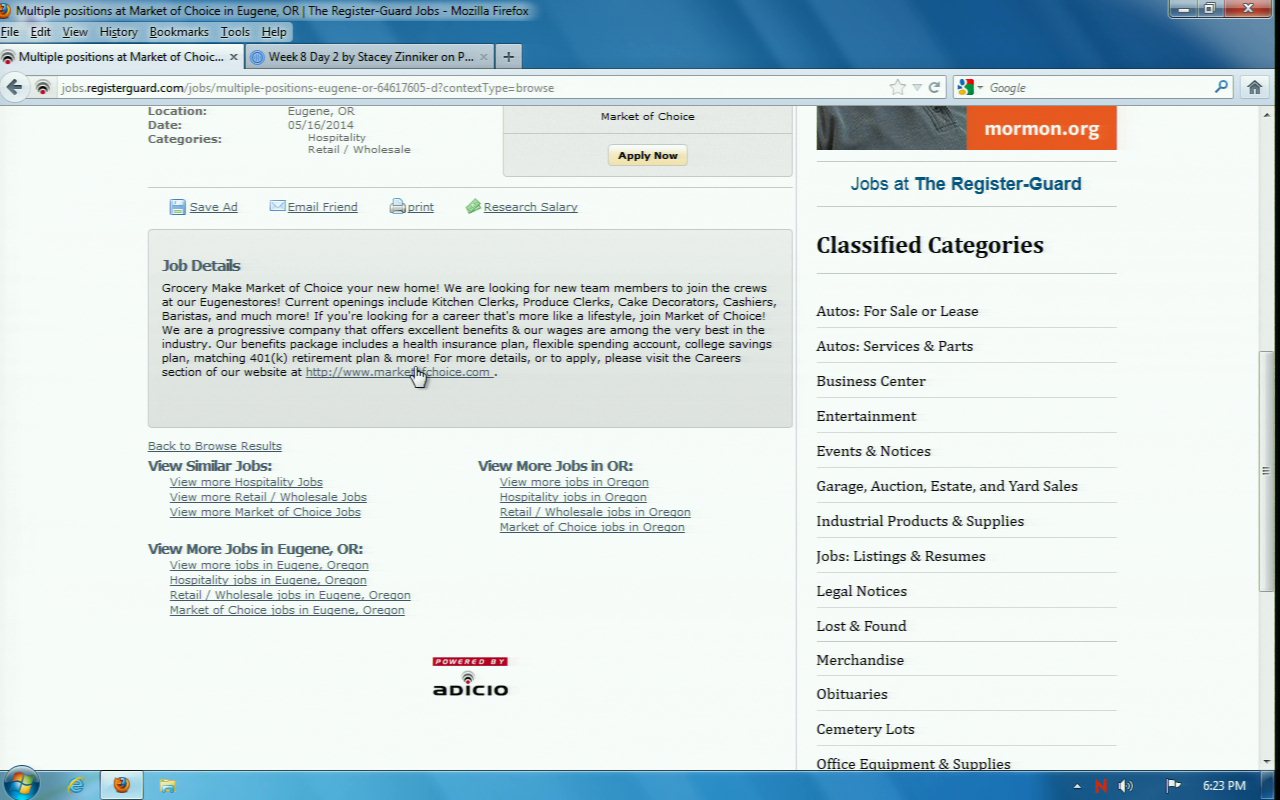Open a new tab with the plus button
This screenshot has width=1280, height=800.
508,57
